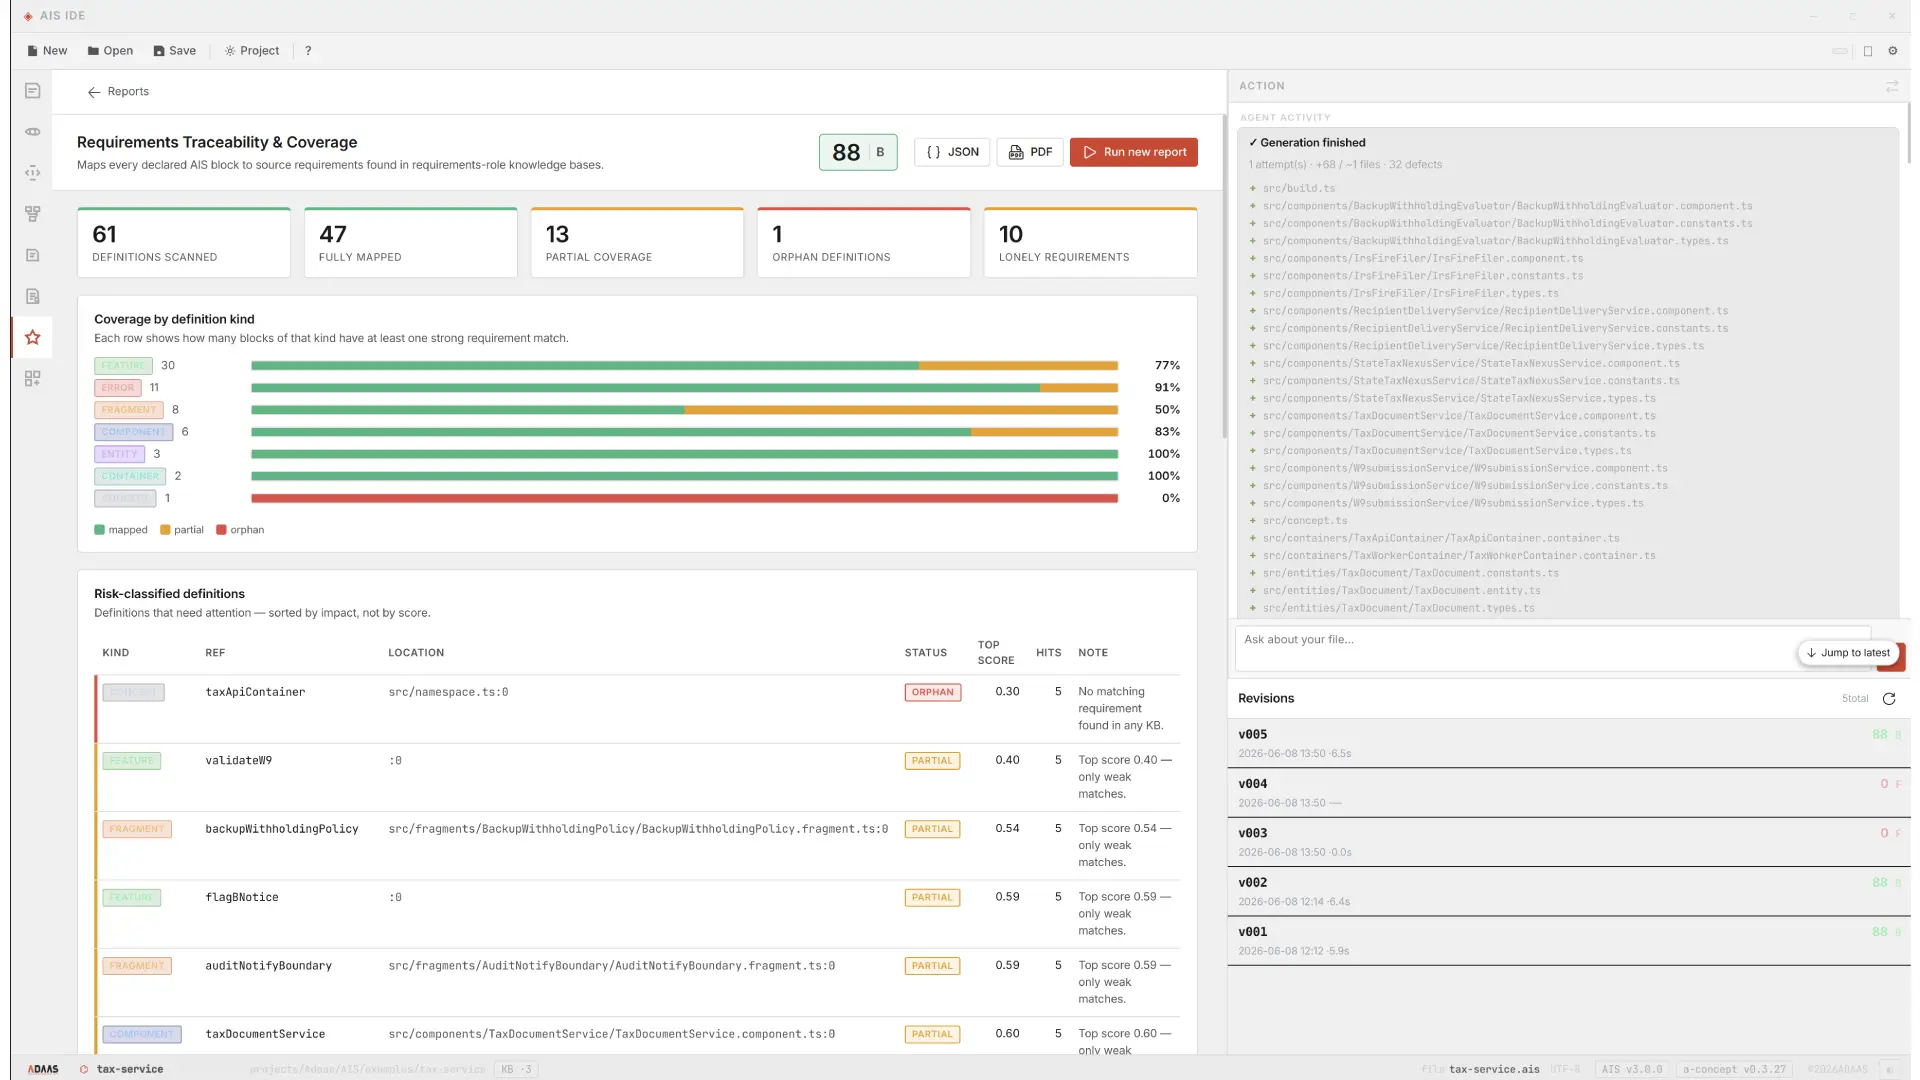Select revision v005

1569,743
